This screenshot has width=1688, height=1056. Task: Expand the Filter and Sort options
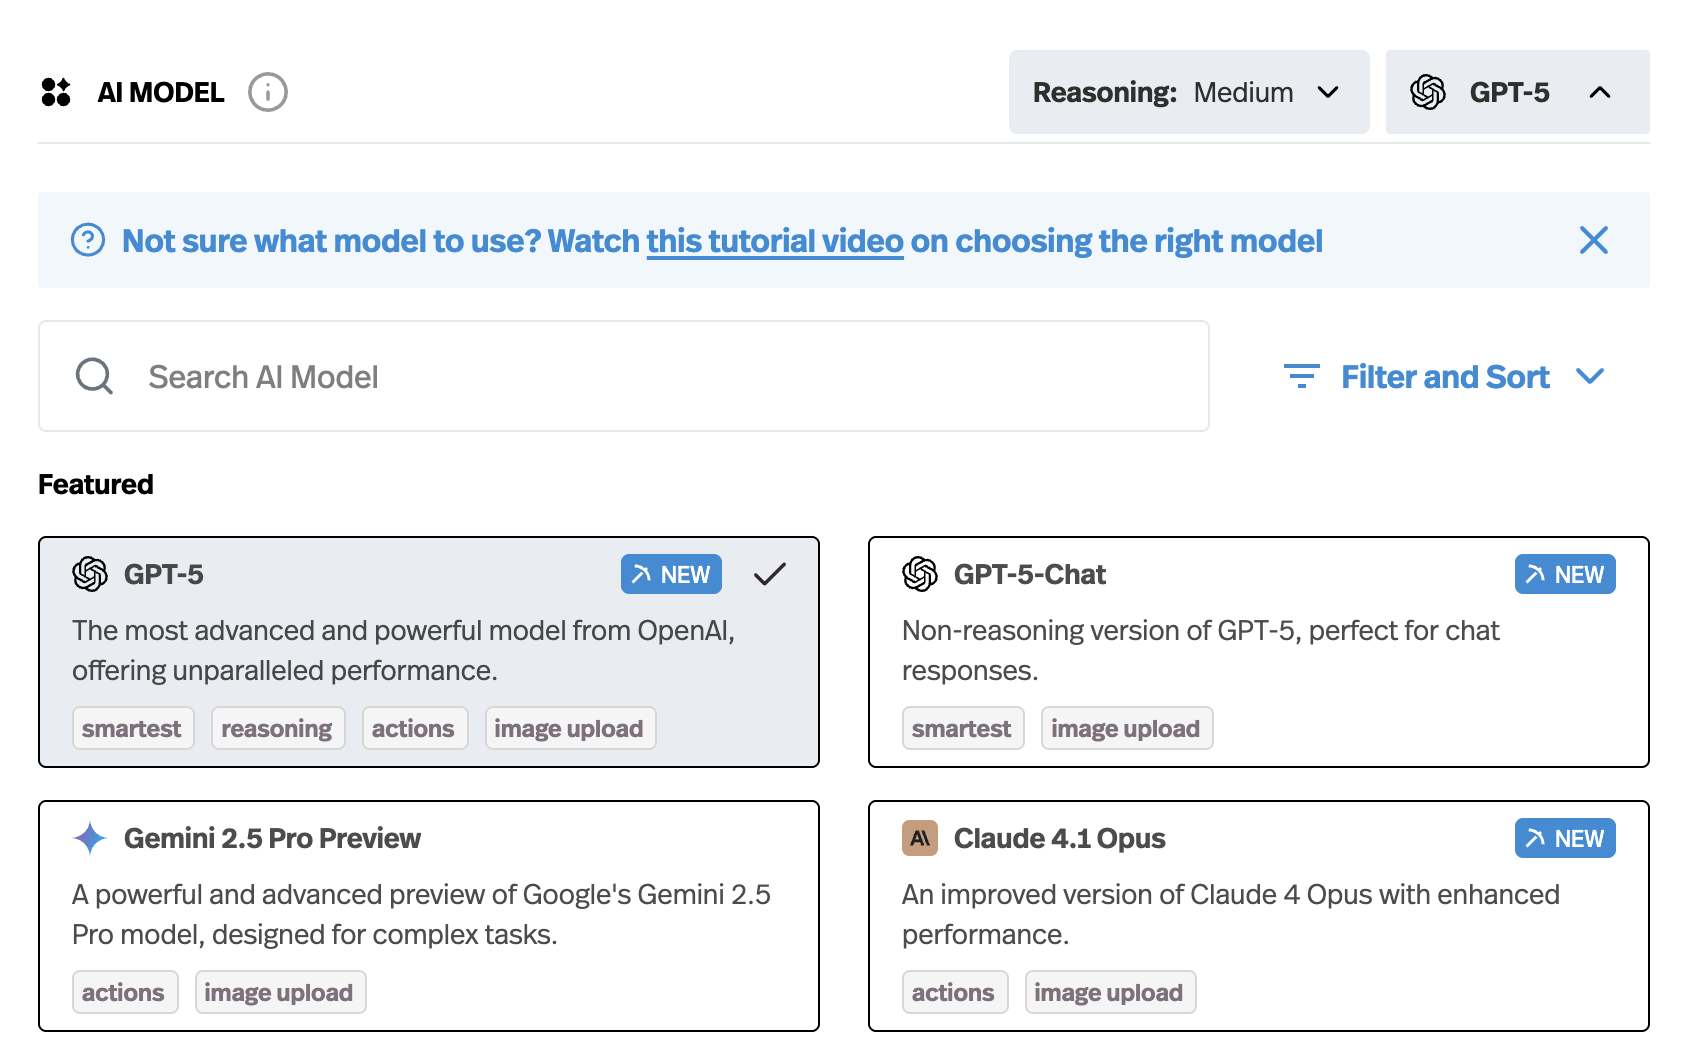1444,377
